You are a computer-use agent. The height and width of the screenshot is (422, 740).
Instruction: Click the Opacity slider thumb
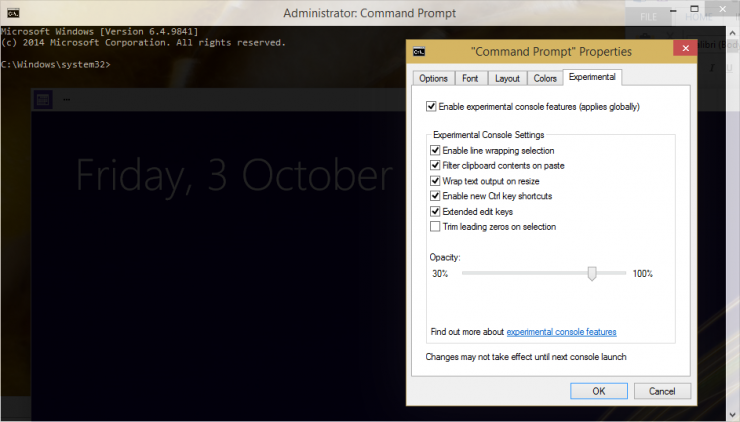[x=592, y=273]
